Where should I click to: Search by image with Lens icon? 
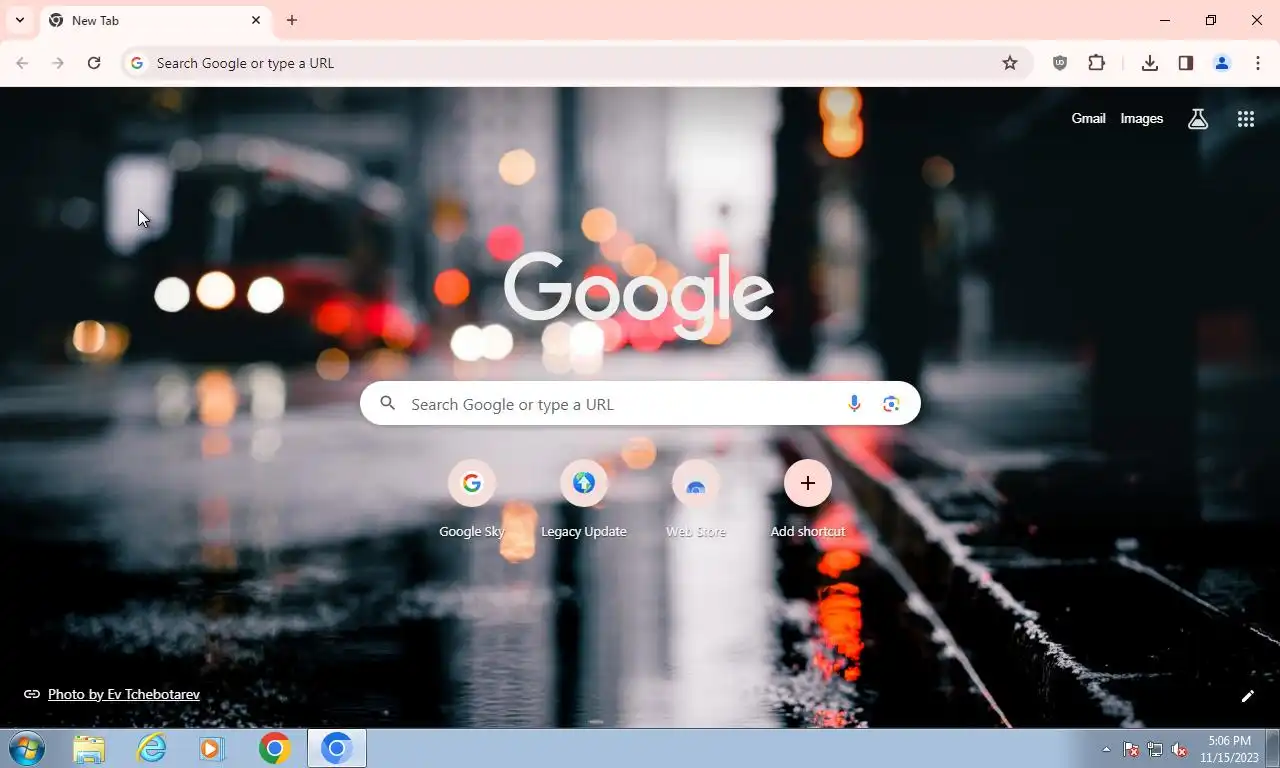891,404
